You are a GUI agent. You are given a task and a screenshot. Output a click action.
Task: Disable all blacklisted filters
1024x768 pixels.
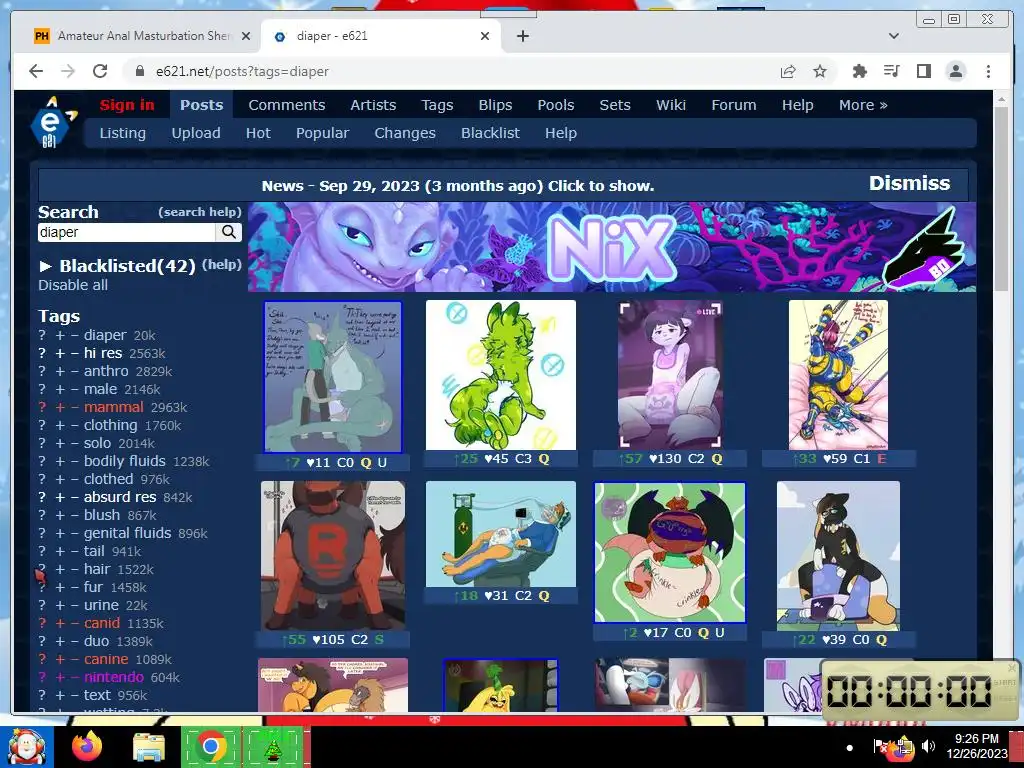73,285
